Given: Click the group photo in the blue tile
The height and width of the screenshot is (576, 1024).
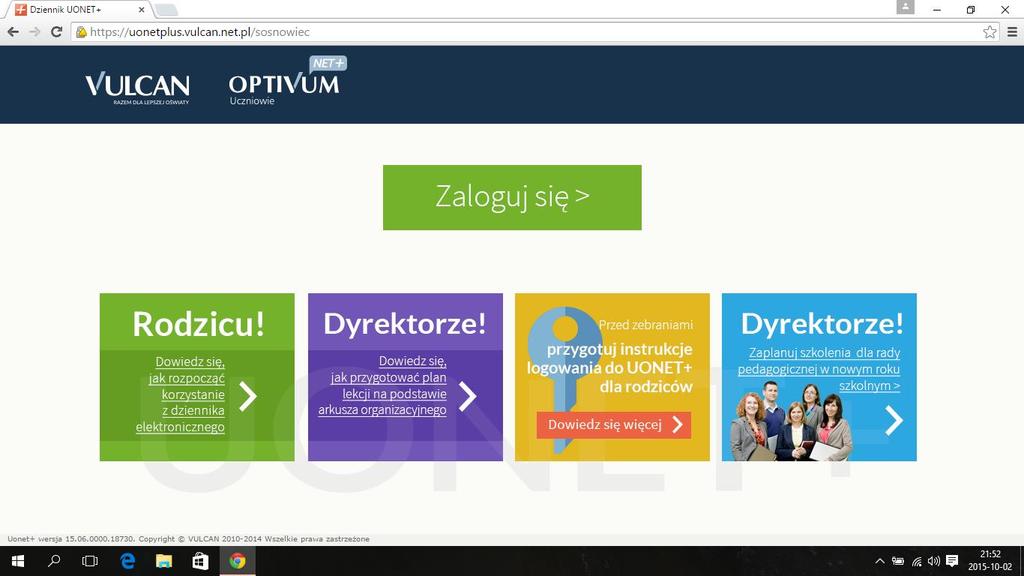Looking at the screenshot, I should click(792, 422).
